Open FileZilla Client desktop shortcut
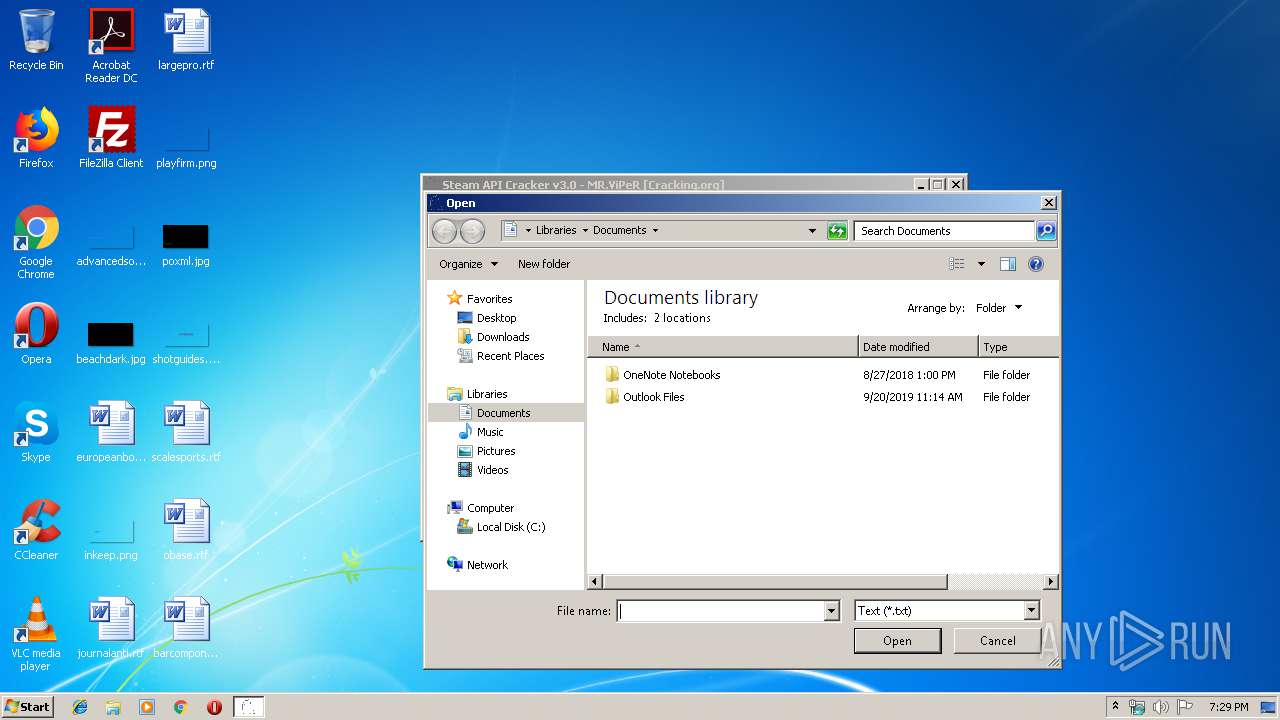The image size is (1280, 720). [111, 138]
